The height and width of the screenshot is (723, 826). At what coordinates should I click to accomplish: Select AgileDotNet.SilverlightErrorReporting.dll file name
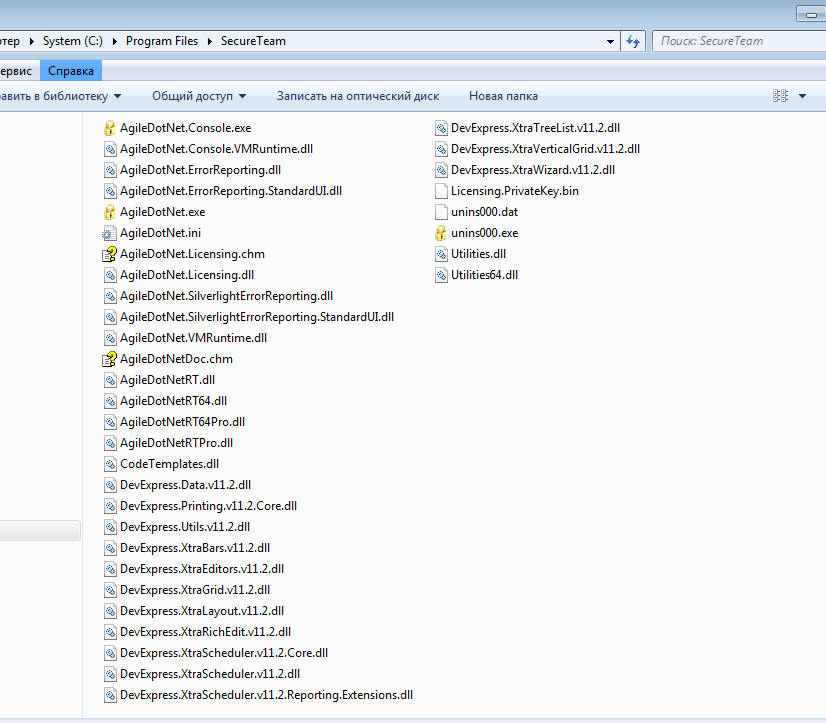click(227, 296)
